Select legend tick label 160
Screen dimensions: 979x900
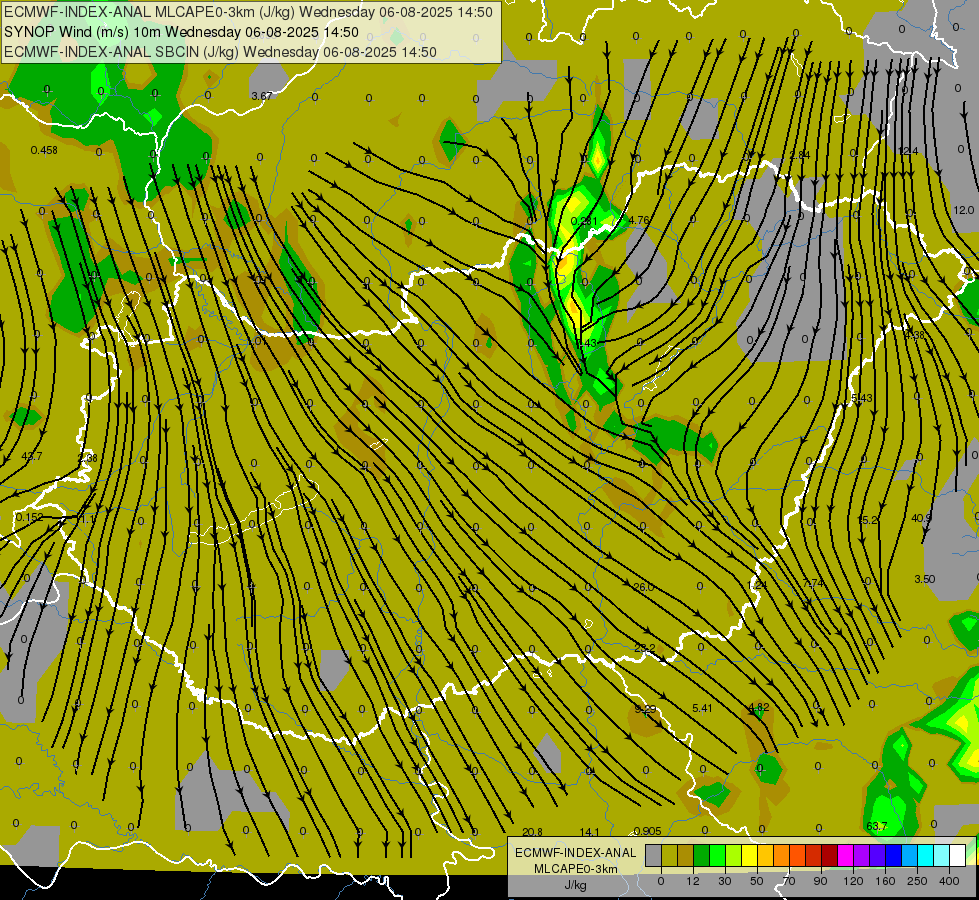885,881
